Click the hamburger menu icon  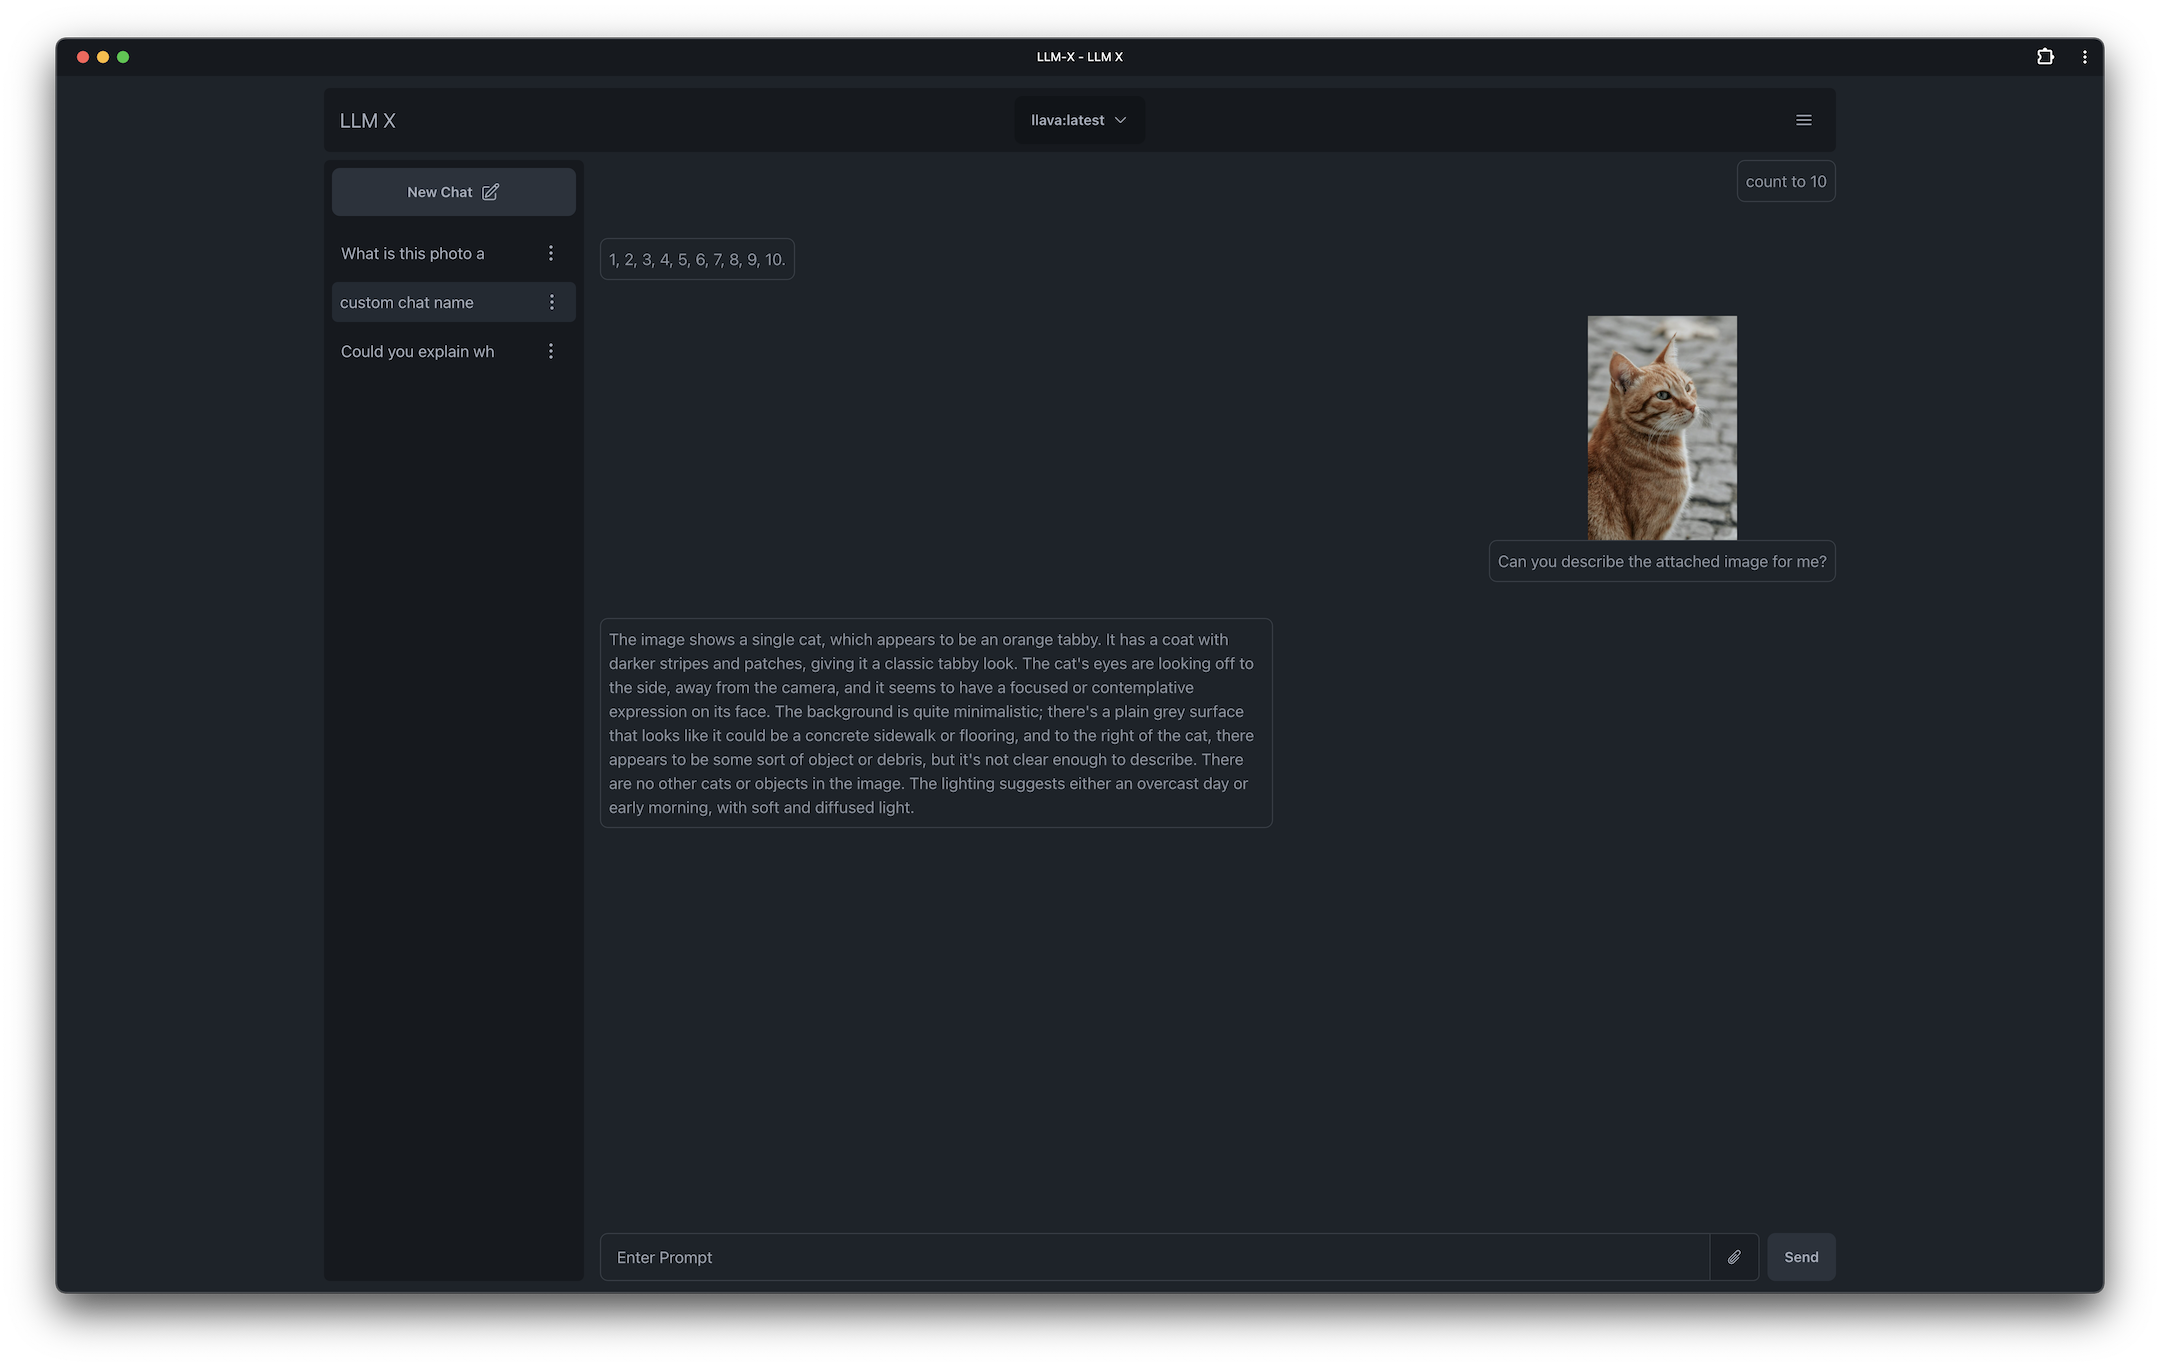tap(1803, 120)
